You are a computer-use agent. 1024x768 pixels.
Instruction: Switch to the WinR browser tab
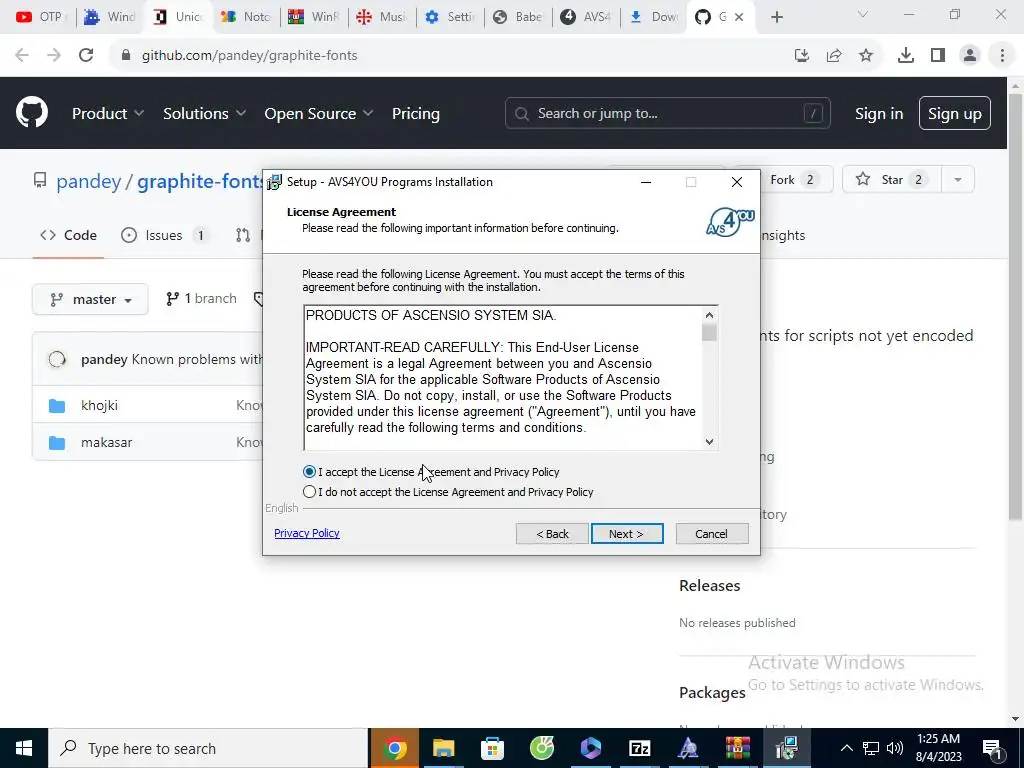point(314,17)
